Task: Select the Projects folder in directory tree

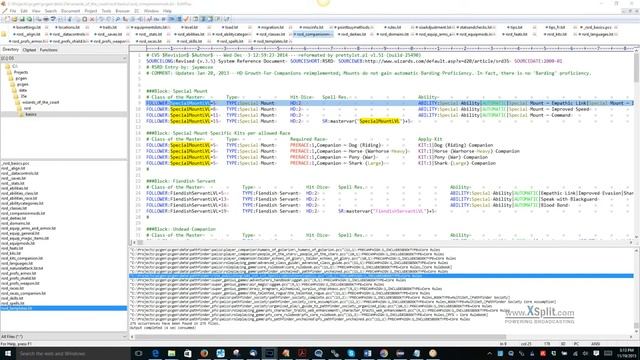Action: pyautogui.click(x=20, y=72)
